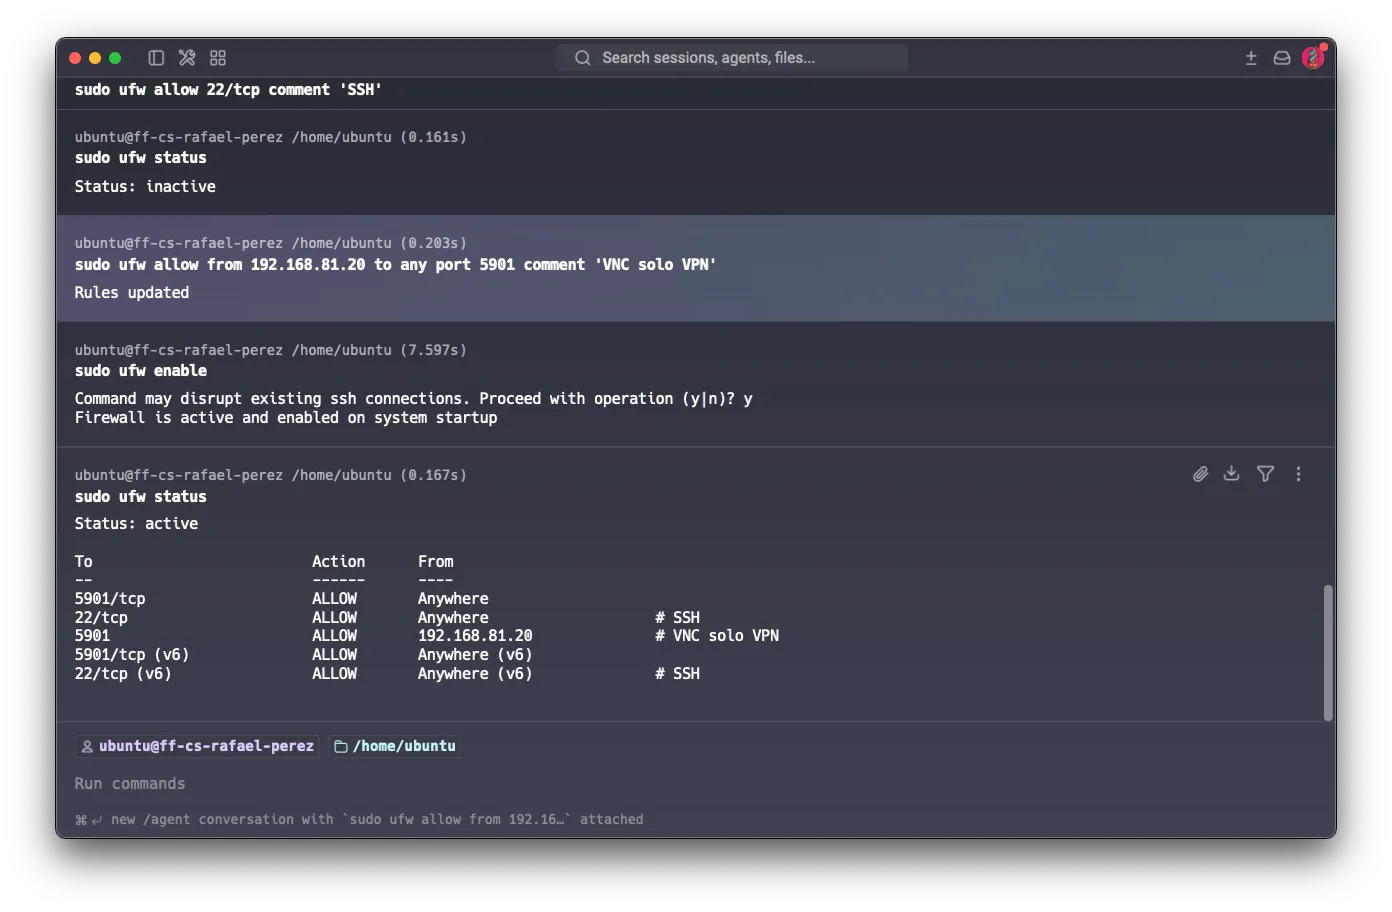Click the 192.168.81.20 From table cell
Image resolution: width=1392 pixels, height=912 pixels.
475,636
